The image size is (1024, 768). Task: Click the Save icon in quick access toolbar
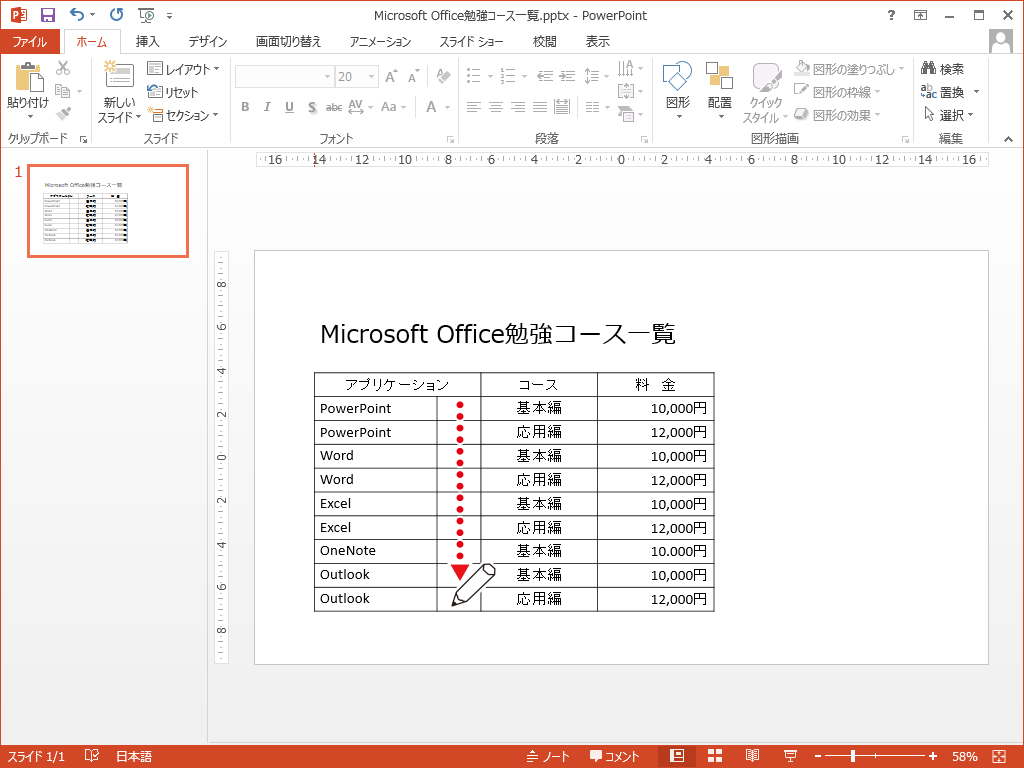click(48, 15)
